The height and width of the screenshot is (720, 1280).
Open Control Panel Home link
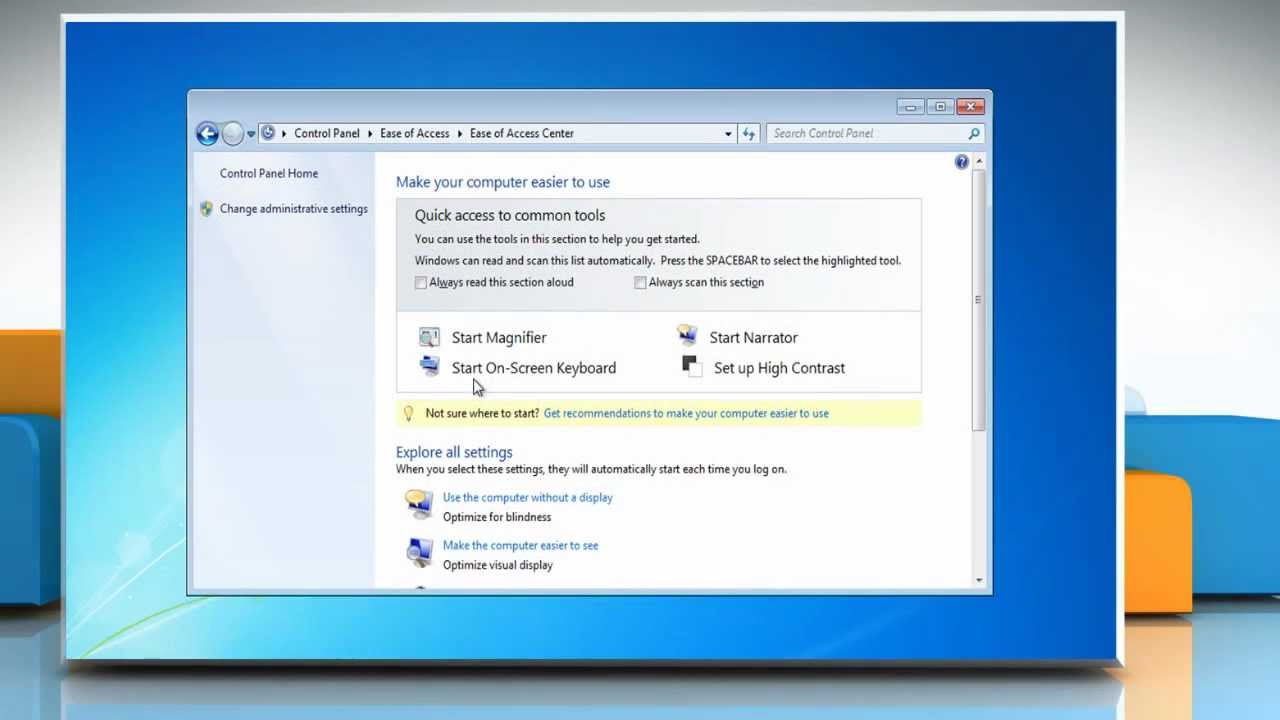(269, 173)
